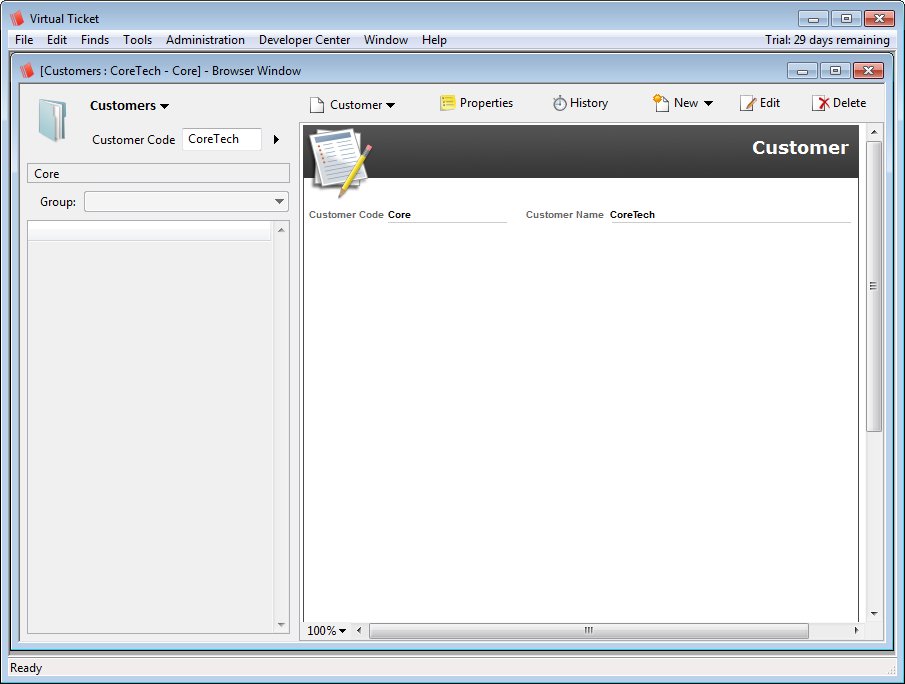This screenshot has width=905, height=684.
Task: Click the Customer header banner title
Action: (800, 148)
